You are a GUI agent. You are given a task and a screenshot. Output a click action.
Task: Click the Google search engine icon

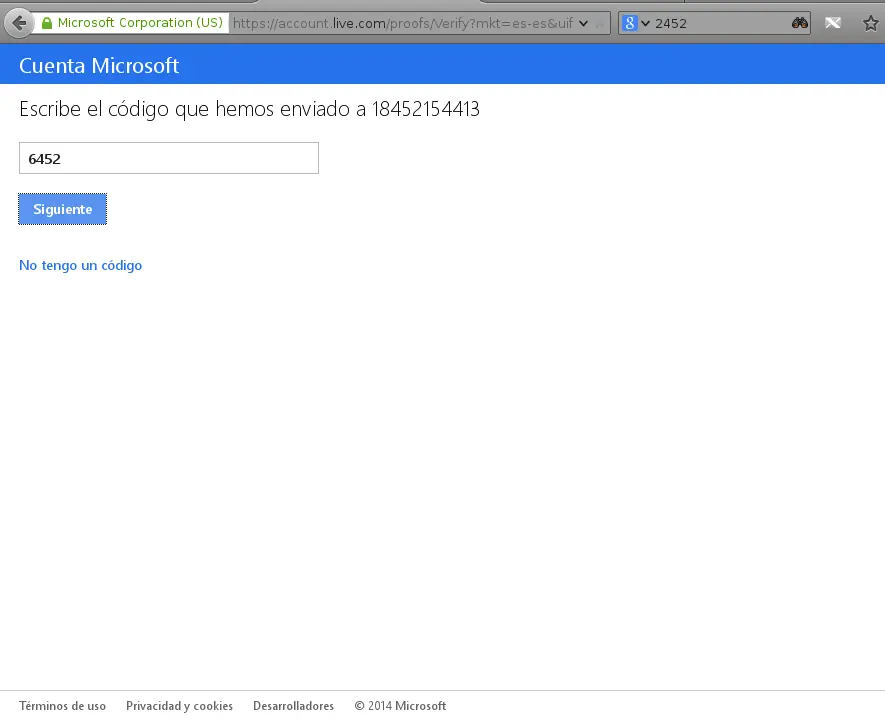pos(629,23)
